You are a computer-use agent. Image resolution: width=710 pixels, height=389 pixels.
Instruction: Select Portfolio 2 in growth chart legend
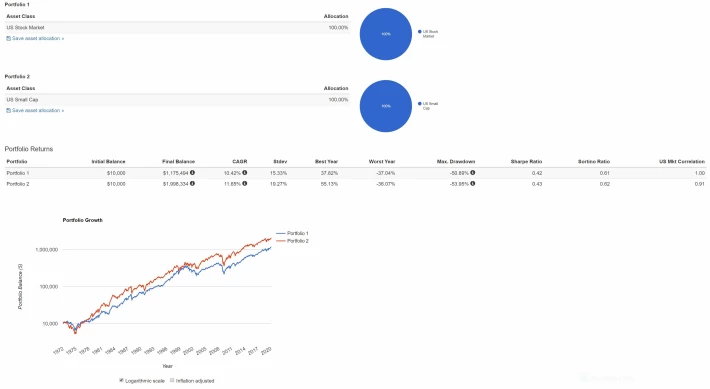[293, 241]
